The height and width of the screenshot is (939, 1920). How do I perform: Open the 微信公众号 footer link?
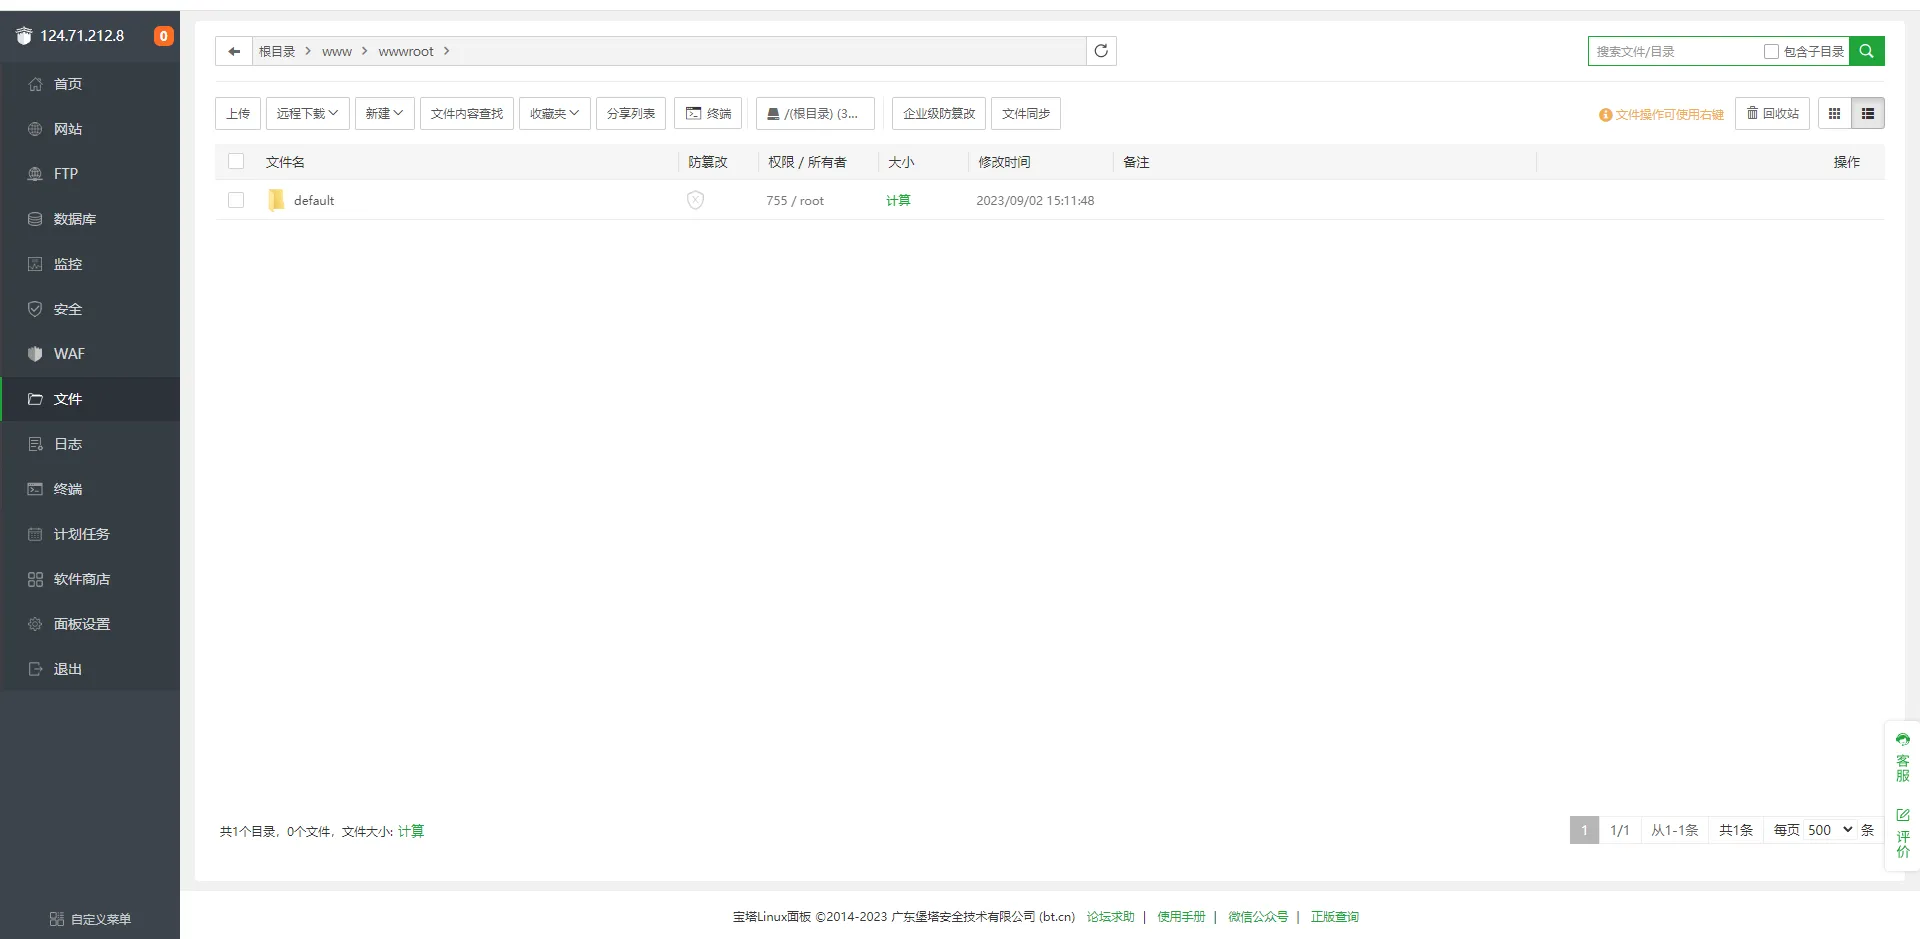pyautogui.click(x=1258, y=917)
